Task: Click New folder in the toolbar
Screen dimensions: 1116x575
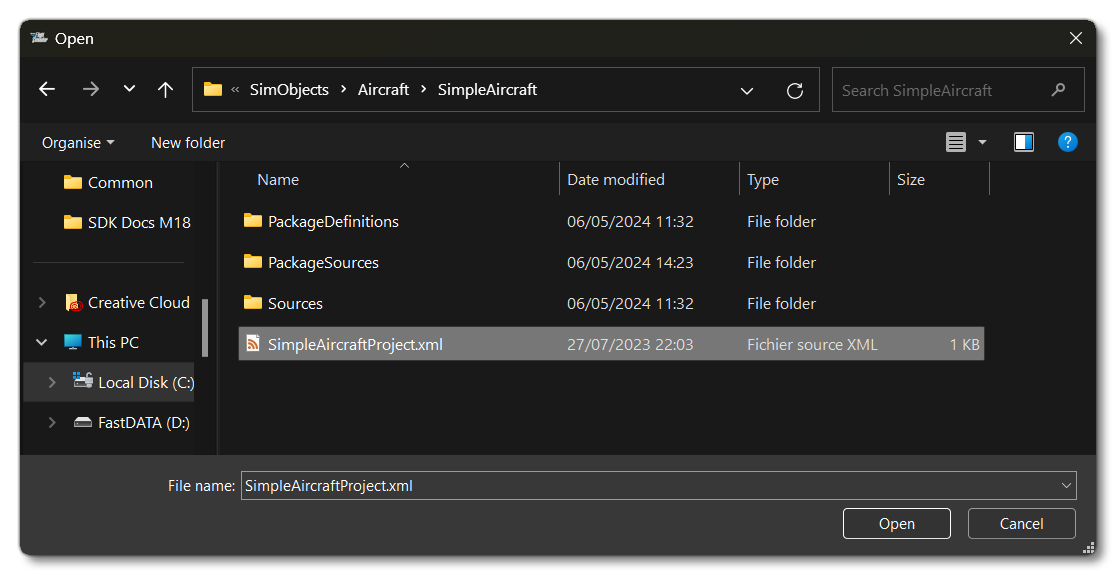Action: click(x=188, y=142)
